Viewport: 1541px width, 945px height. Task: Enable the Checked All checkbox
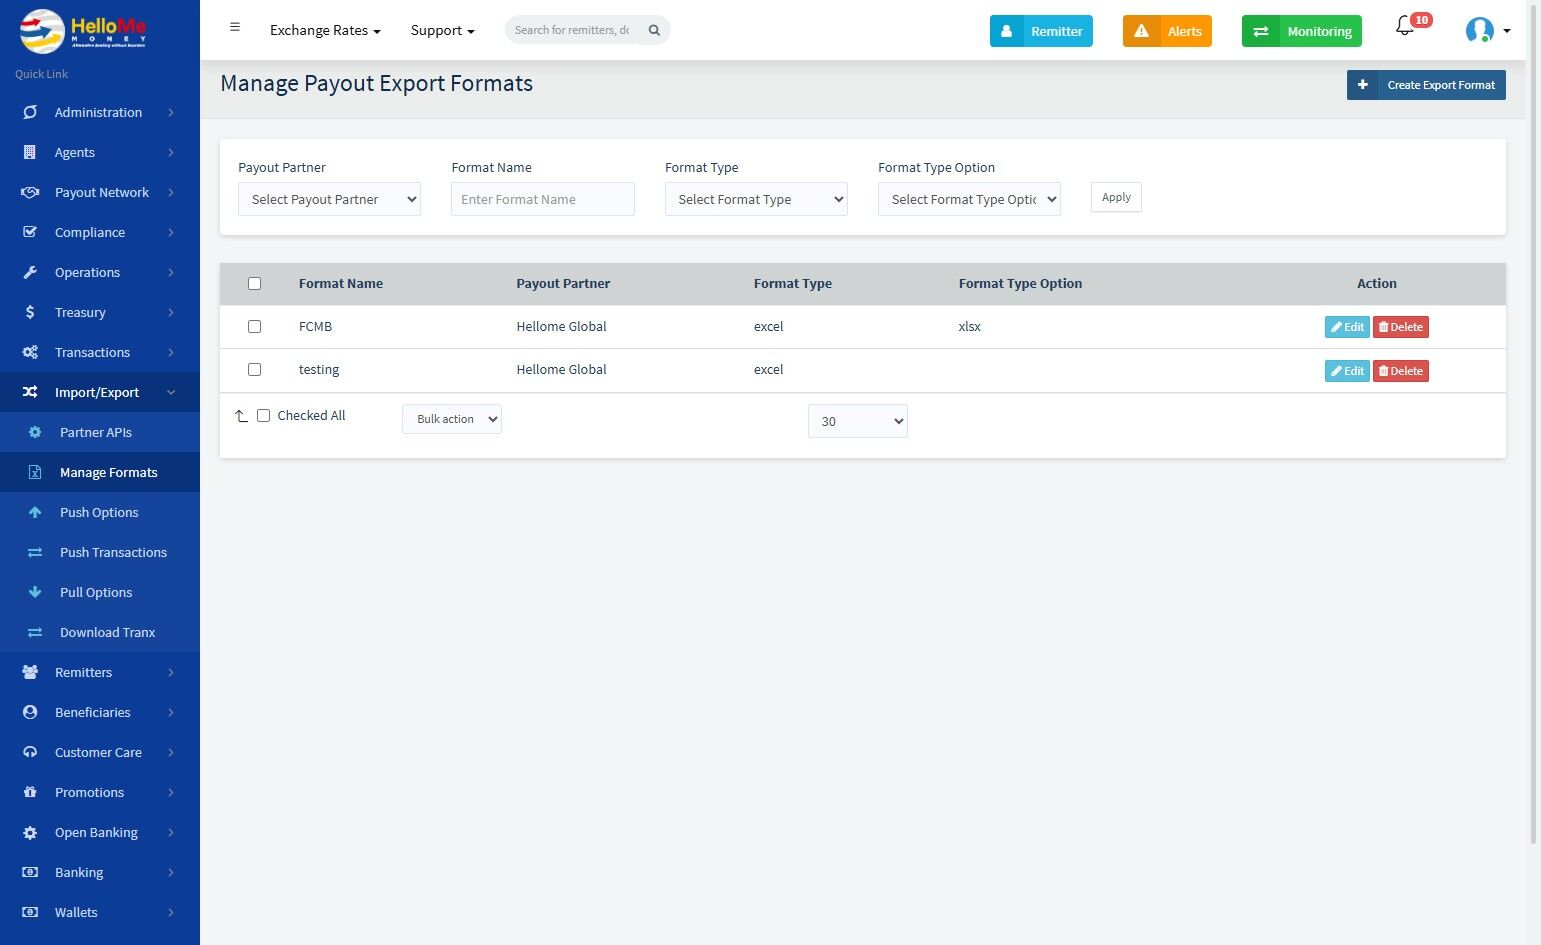(x=263, y=415)
